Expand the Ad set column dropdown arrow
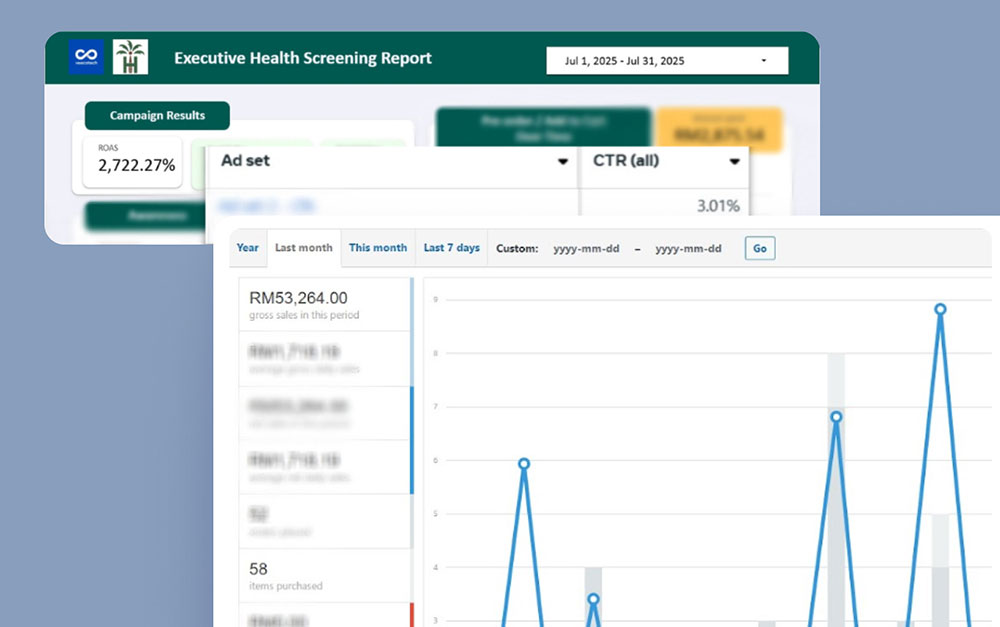This screenshot has width=1000, height=627. coord(563,162)
